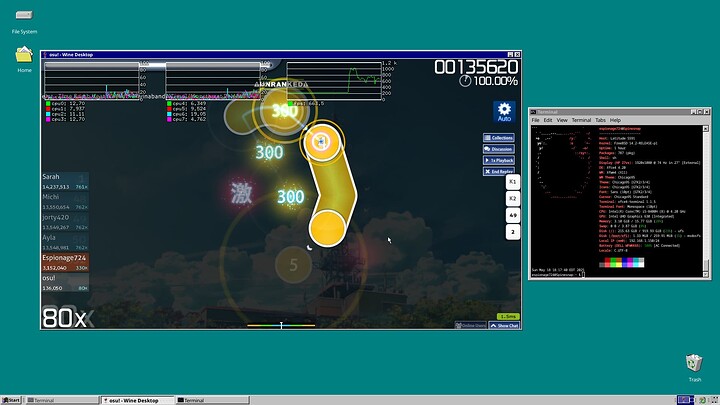Screen dimensions: 720x405
Task: Open the File System desktop icon
Action: click(x=24, y=22)
